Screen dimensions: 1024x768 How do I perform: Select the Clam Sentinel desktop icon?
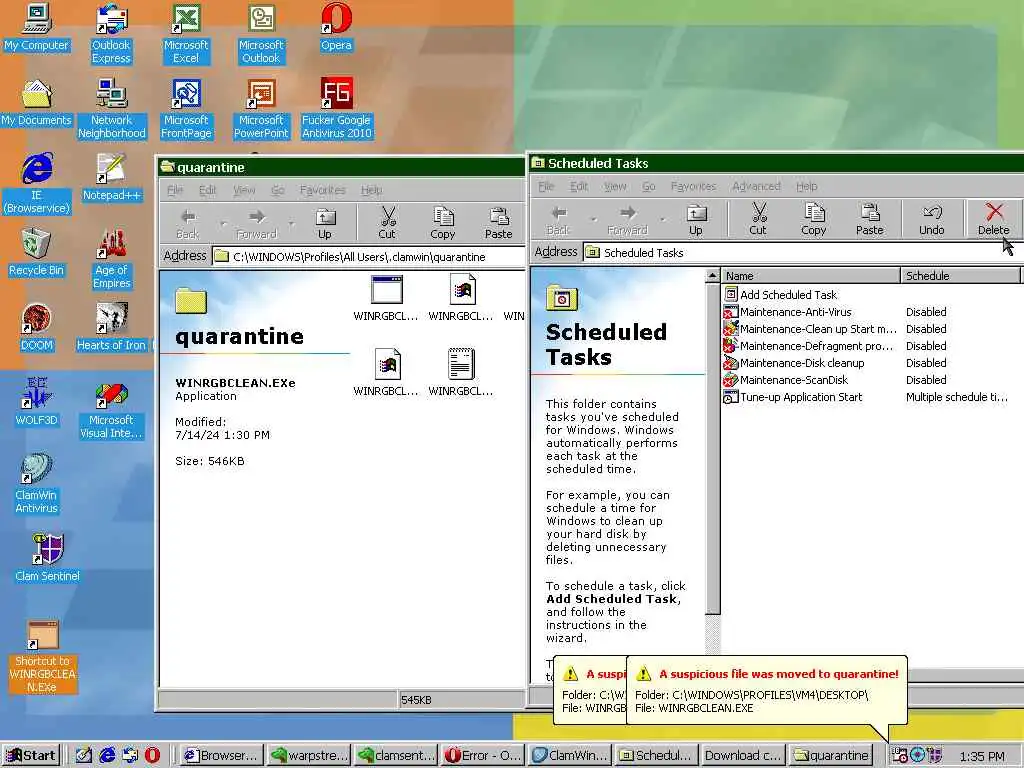[47, 557]
